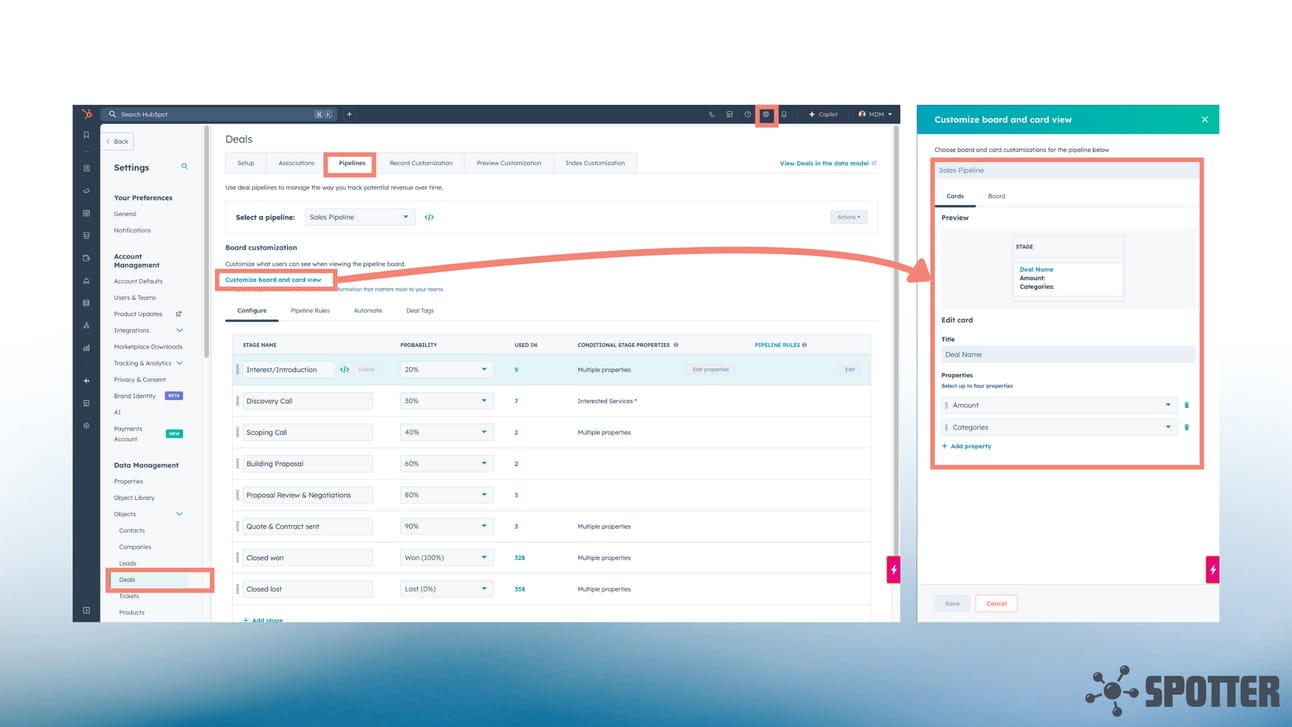Switch to the Index Customization tab
The image size is (1292, 727).
[595, 163]
